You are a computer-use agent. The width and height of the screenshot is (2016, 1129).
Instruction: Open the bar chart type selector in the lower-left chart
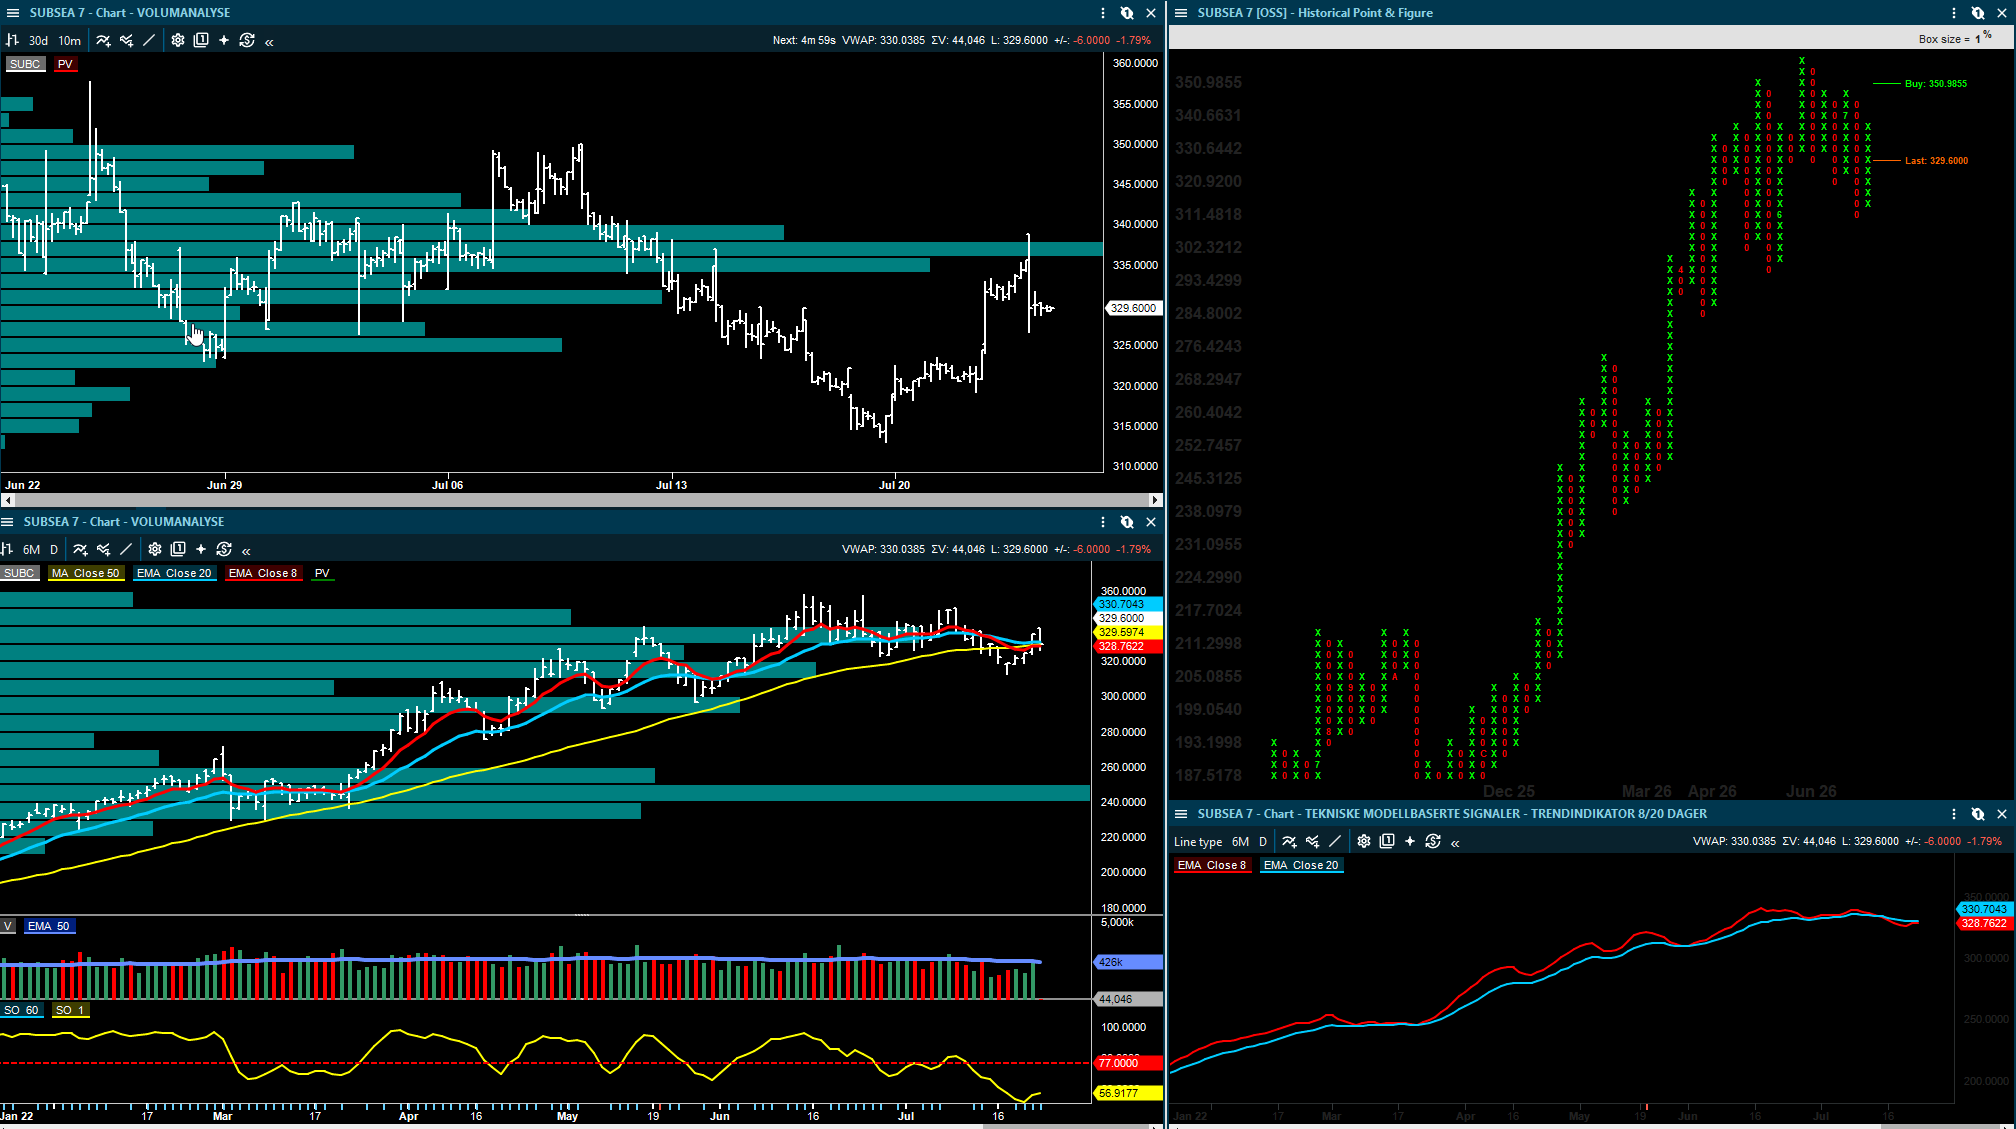point(7,549)
